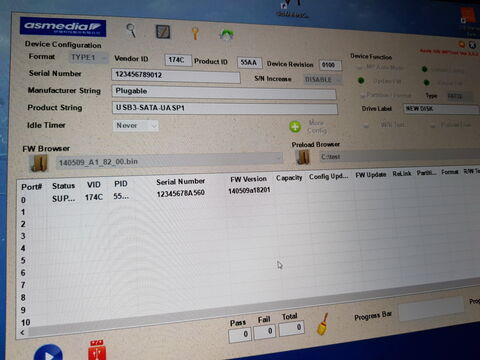Toggle the R/W Test checkbox
The height and width of the screenshot is (360, 480).
[x=367, y=125]
